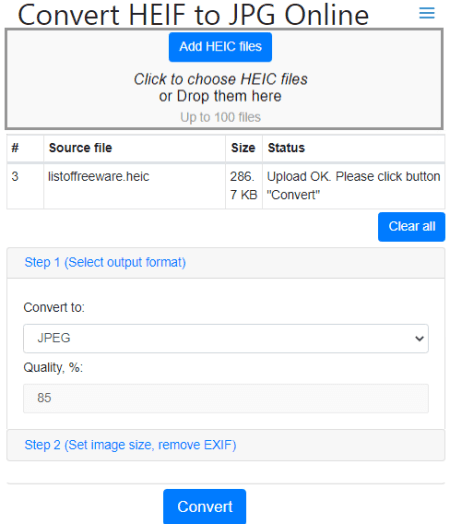The width and height of the screenshot is (450, 524).
Task: Focus the Quality percent field showing 85
Action: (x=226, y=398)
